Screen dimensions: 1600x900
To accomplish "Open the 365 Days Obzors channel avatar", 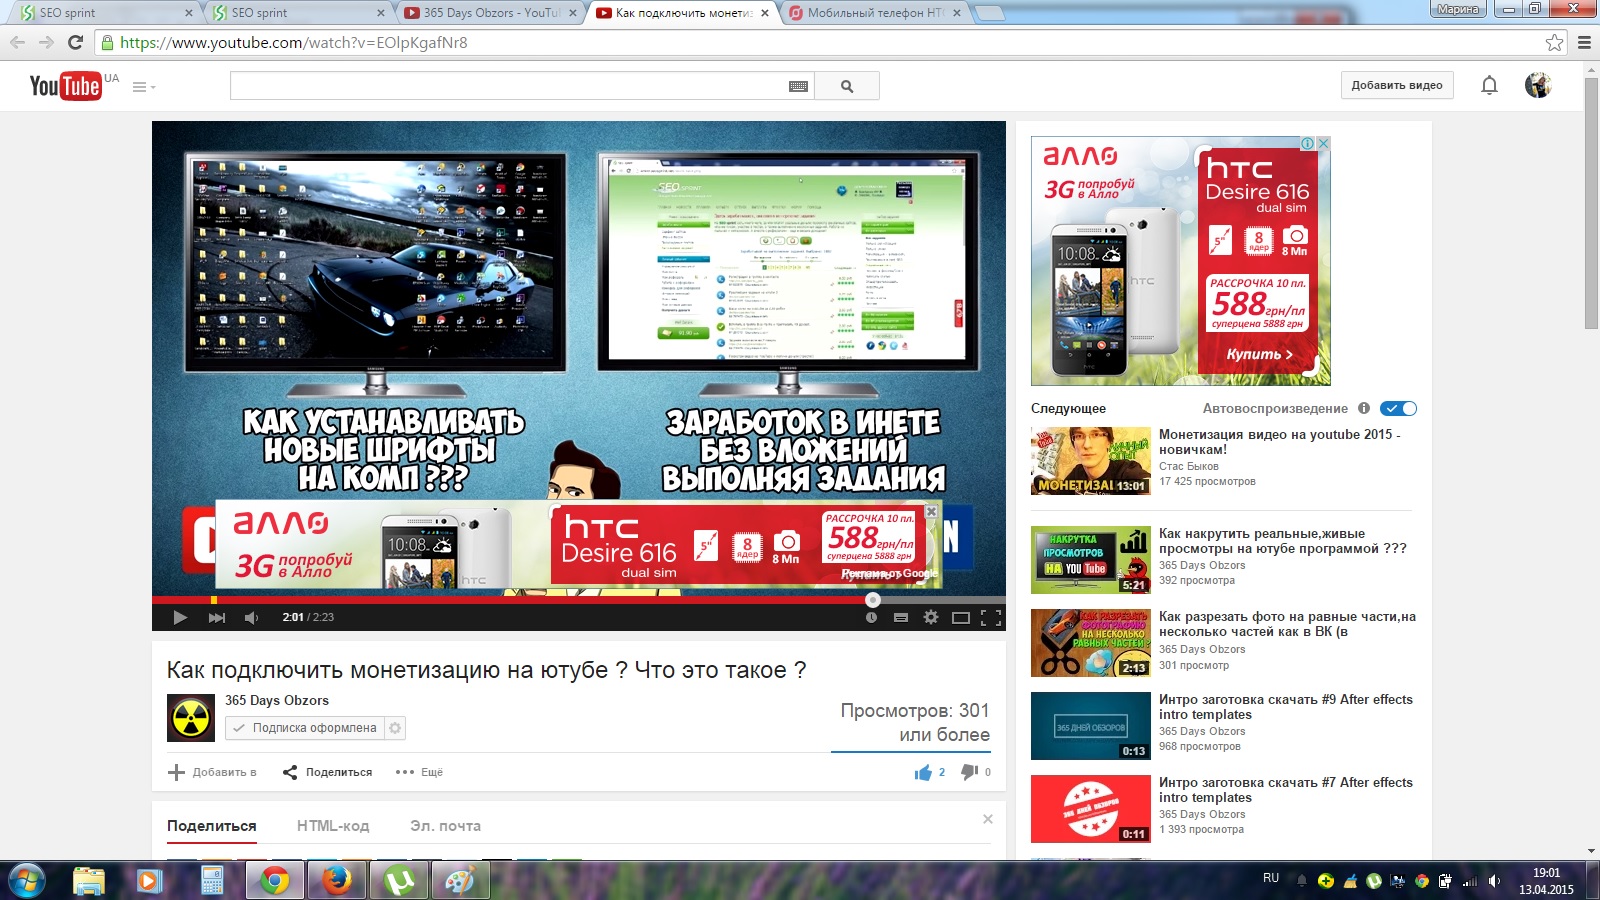I will pyautogui.click(x=191, y=718).
